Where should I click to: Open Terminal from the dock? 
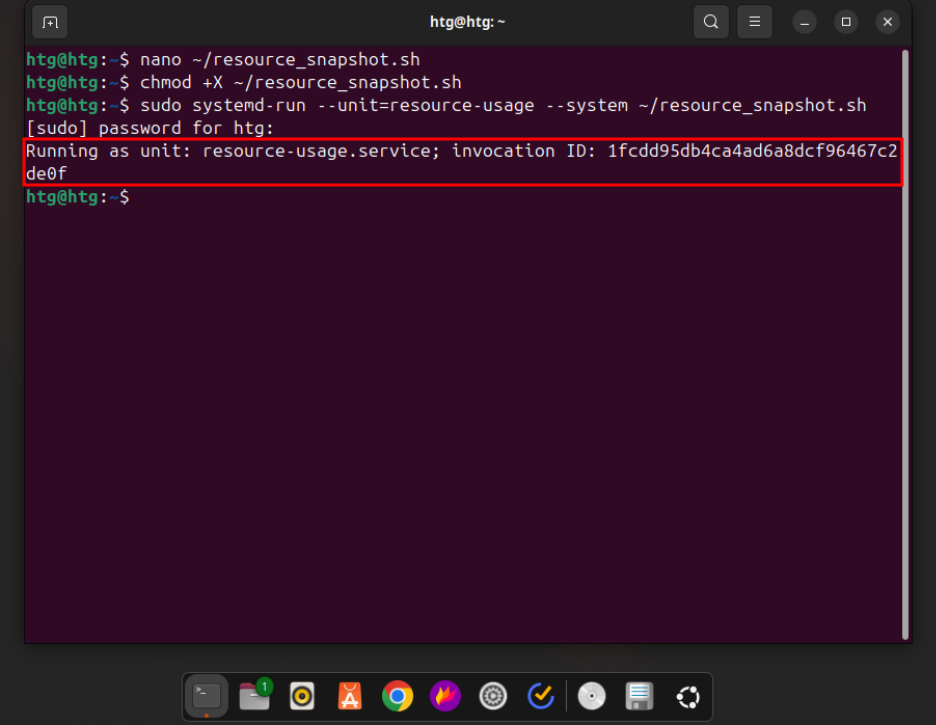pyautogui.click(x=207, y=696)
